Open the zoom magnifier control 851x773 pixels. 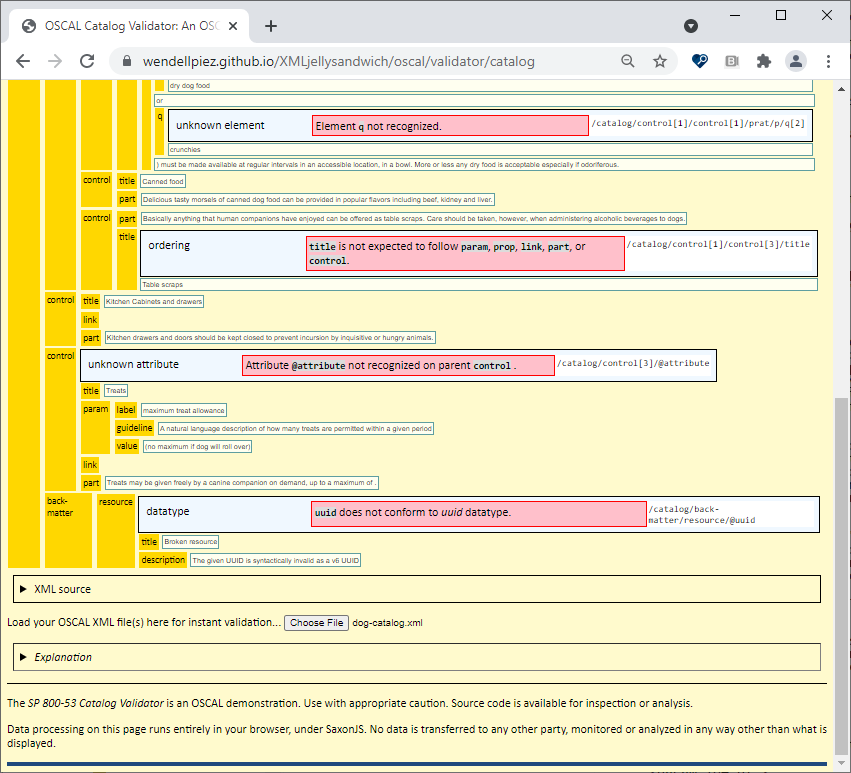click(x=627, y=61)
